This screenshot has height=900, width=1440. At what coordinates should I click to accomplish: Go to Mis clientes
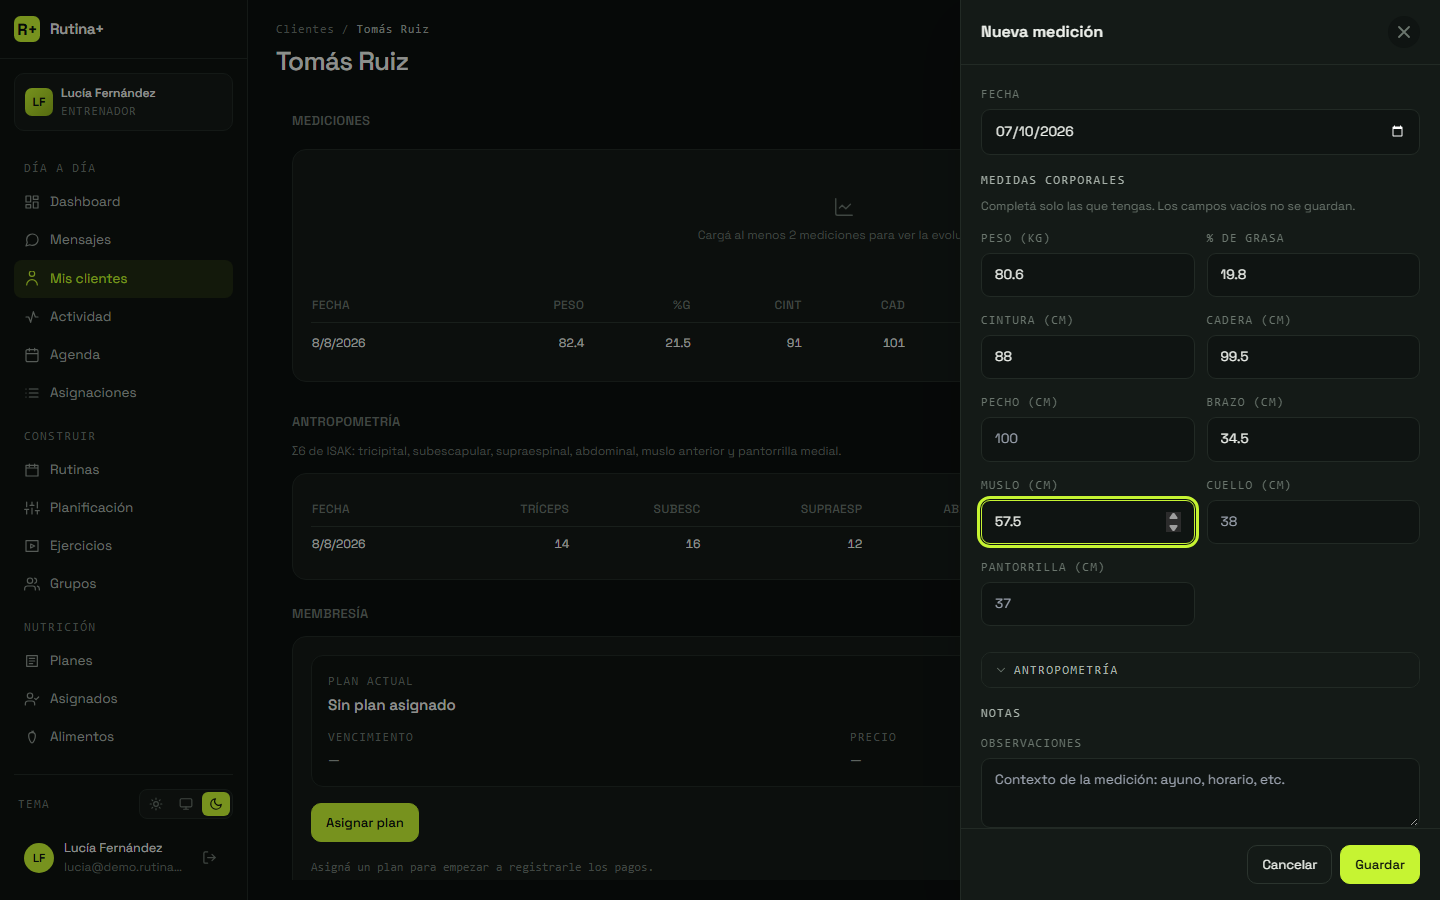[124, 279]
